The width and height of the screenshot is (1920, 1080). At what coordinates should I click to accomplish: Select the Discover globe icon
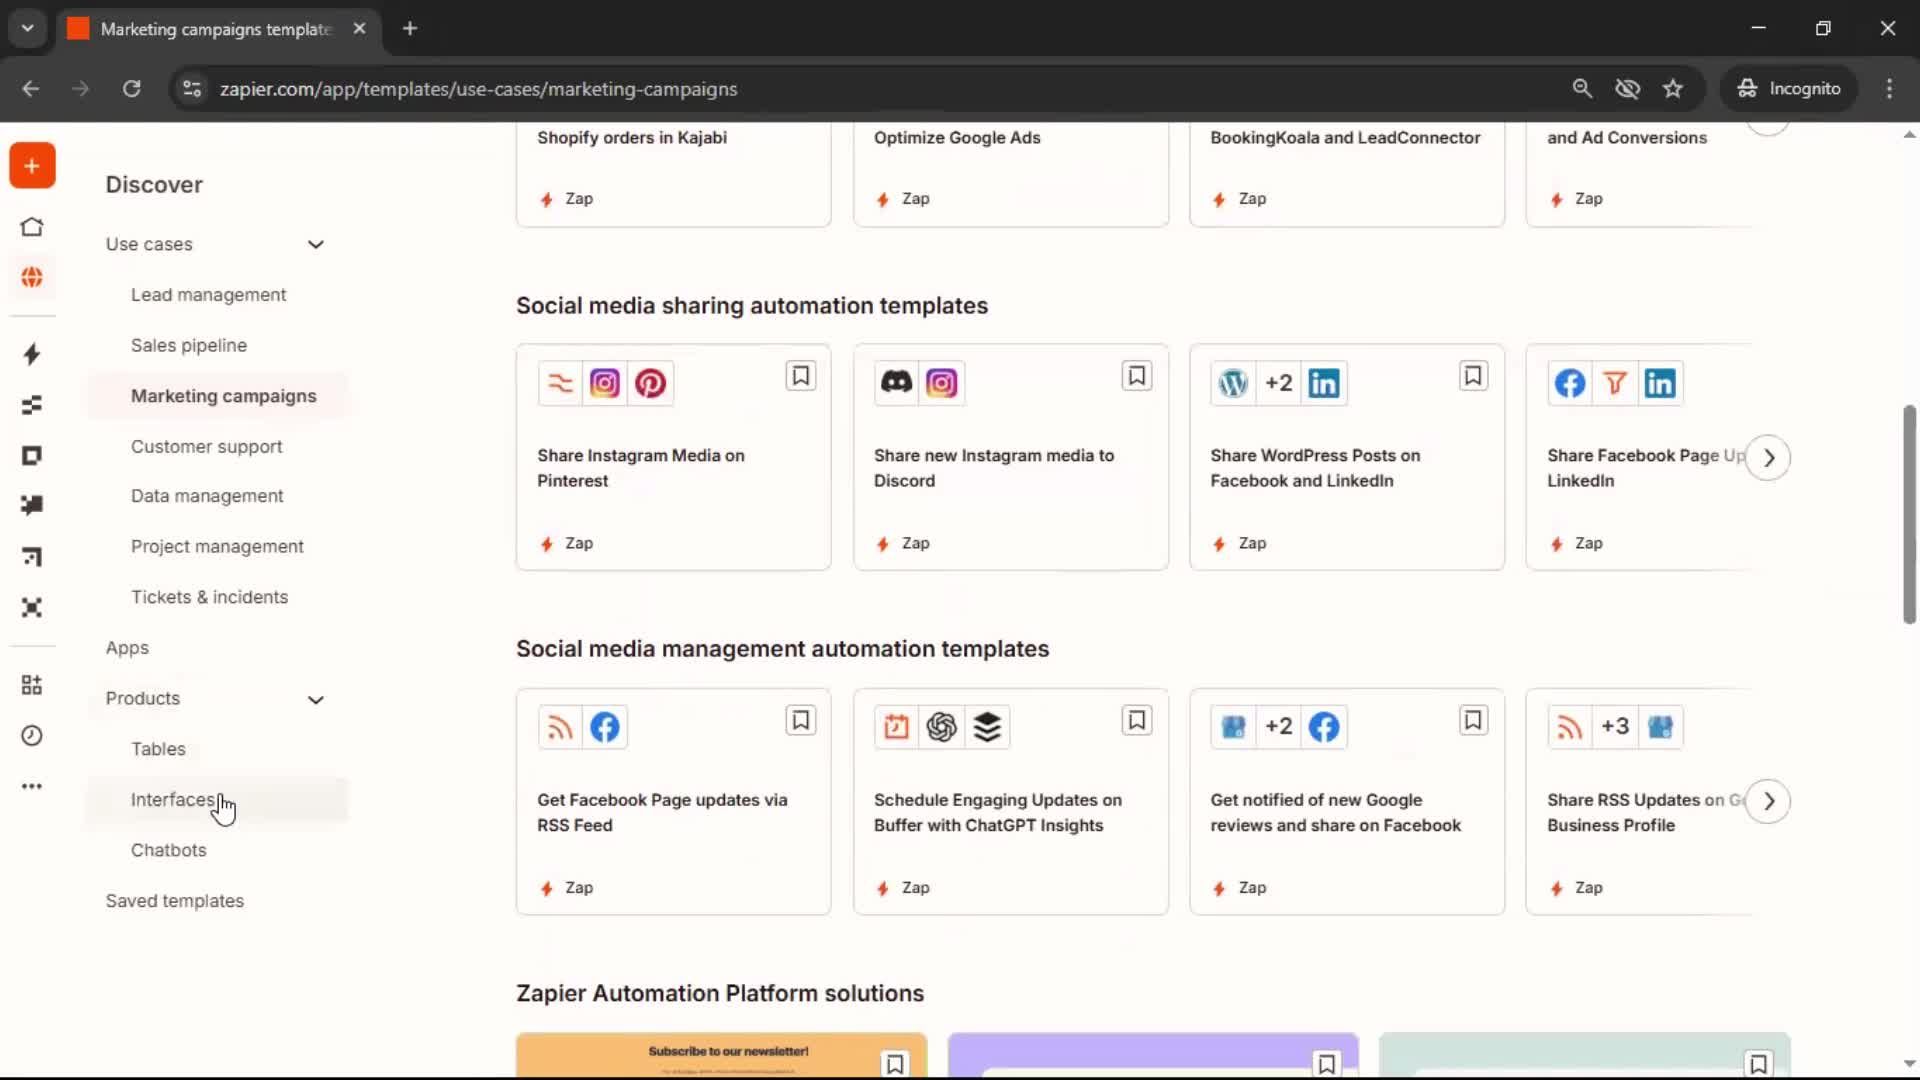pos(32,277)
